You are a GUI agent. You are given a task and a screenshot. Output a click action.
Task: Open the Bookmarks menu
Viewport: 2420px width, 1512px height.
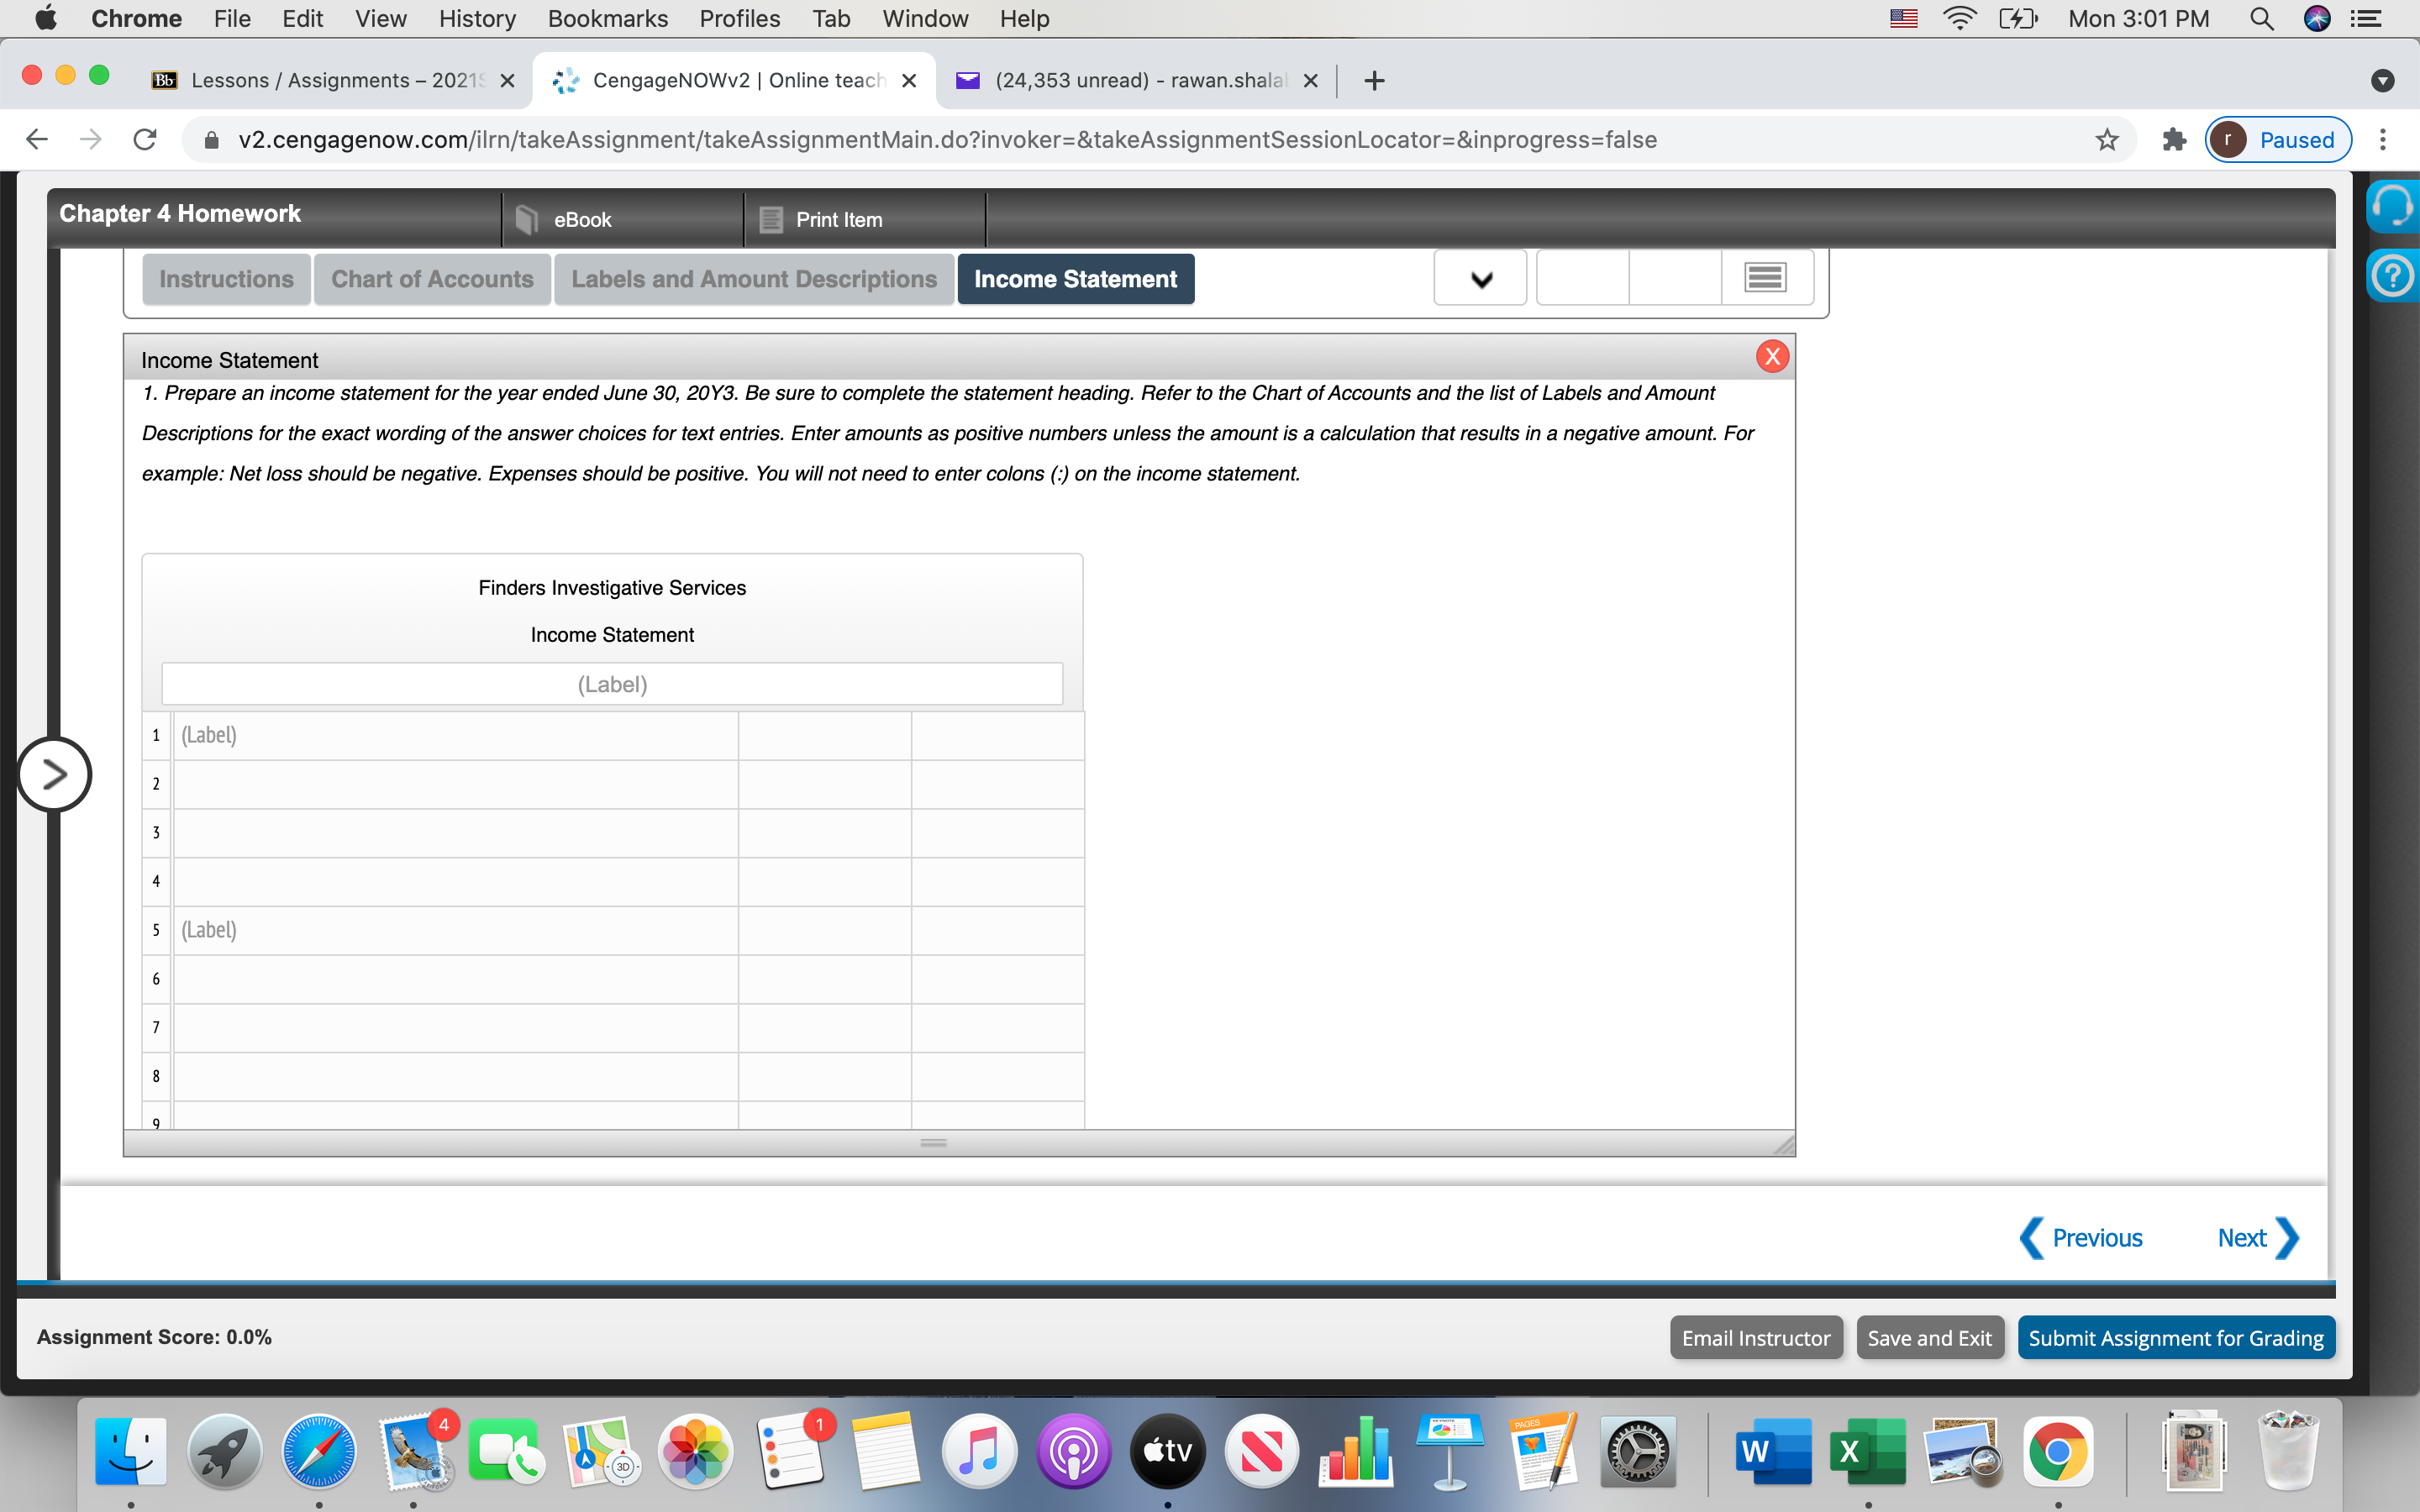(x=608, y=18)
